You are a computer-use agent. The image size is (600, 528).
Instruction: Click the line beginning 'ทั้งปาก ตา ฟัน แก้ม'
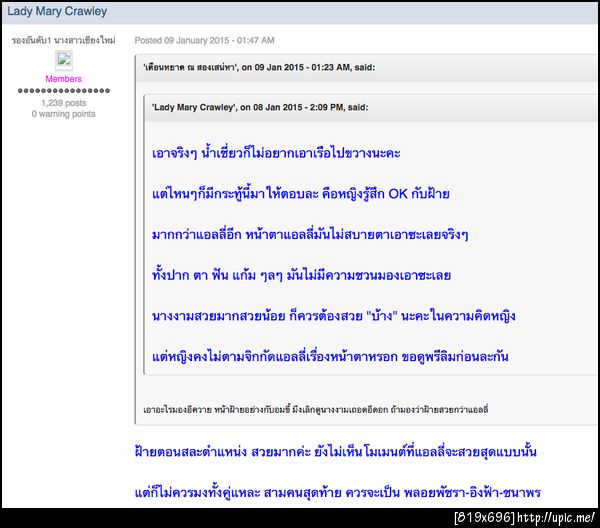(x=302, y=275)
